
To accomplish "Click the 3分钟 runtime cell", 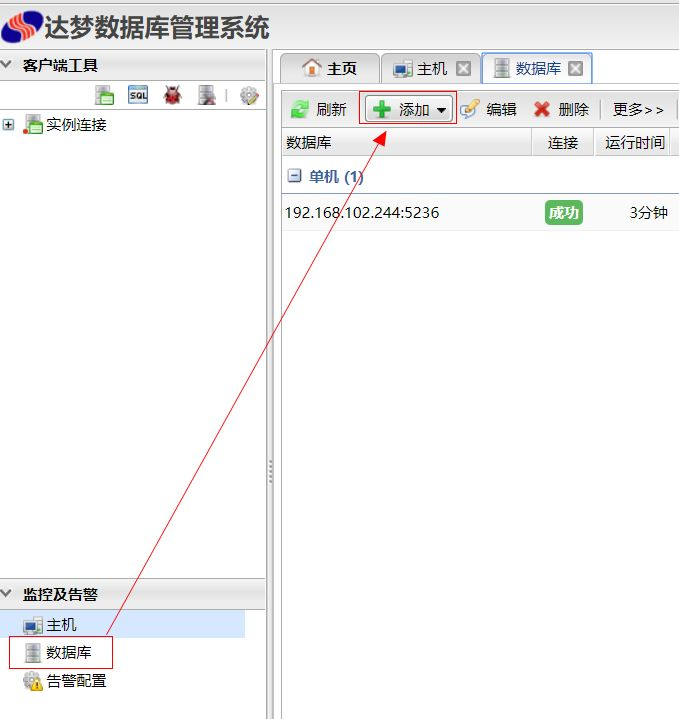I will (x=648, y=212).
